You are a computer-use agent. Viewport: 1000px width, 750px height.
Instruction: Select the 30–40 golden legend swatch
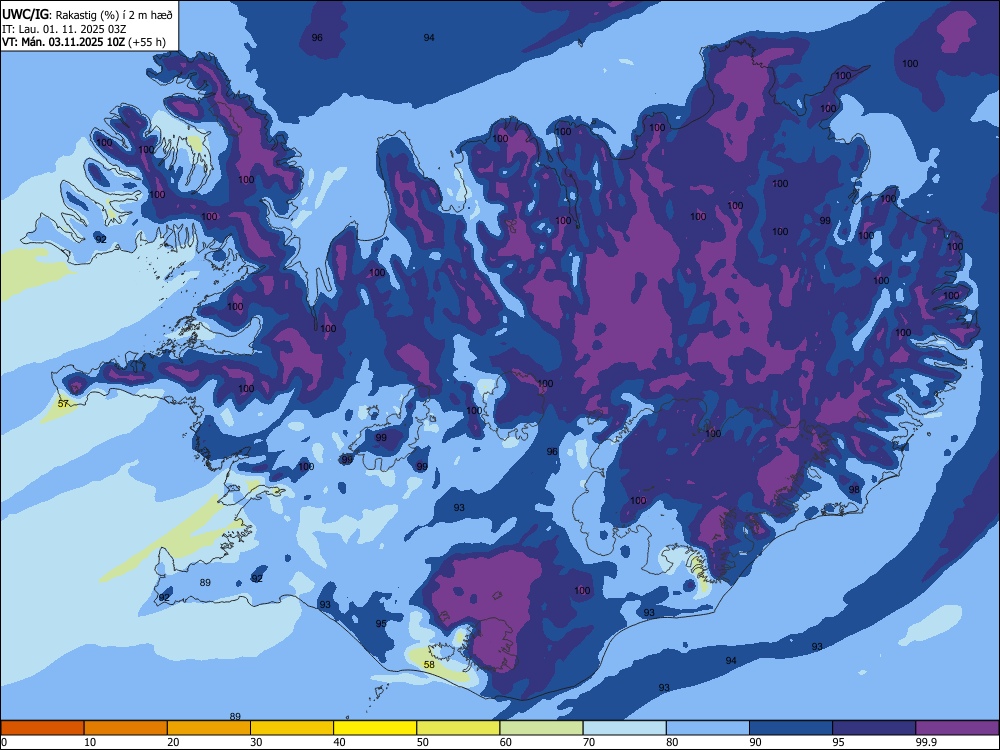tap(292, 728)
